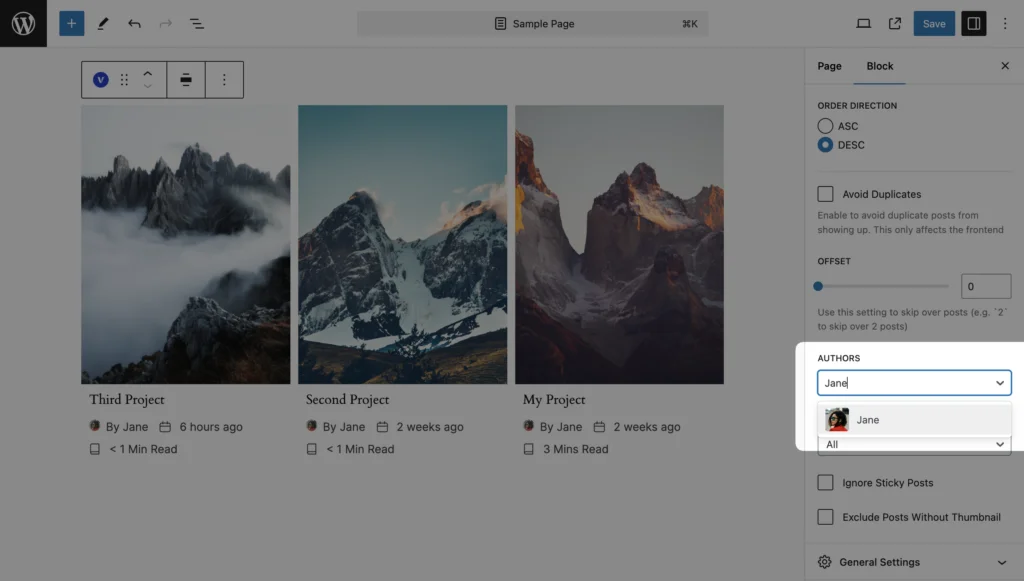Open the WordPress logo menu
This screenshot has width=1024, height=581.
[24, 24]
